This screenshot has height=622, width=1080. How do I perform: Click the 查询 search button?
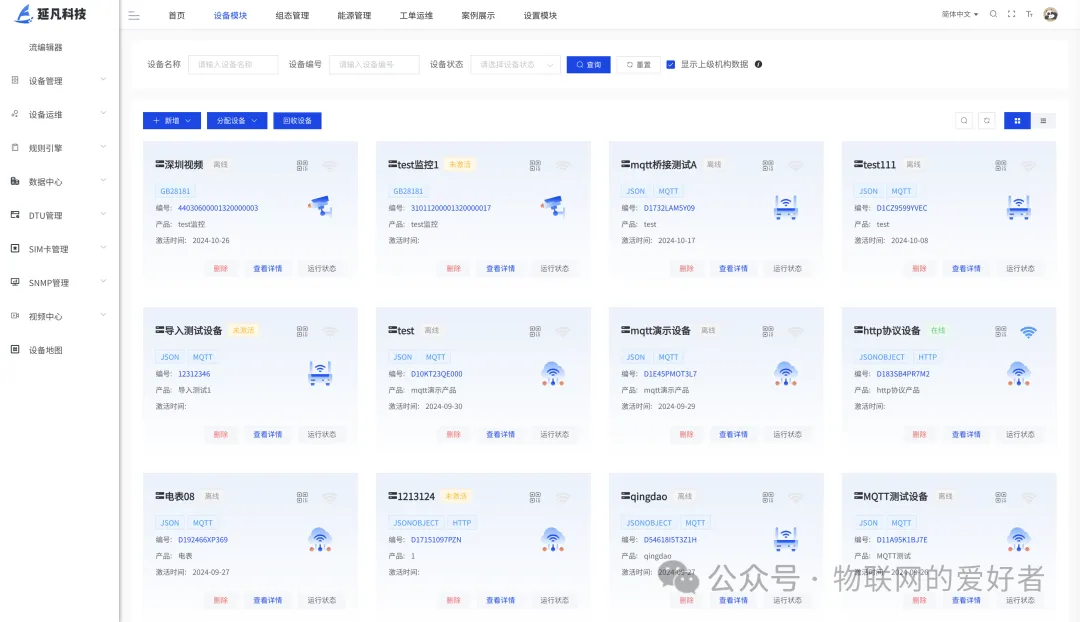pyautogui.click(x=588, y=64)
